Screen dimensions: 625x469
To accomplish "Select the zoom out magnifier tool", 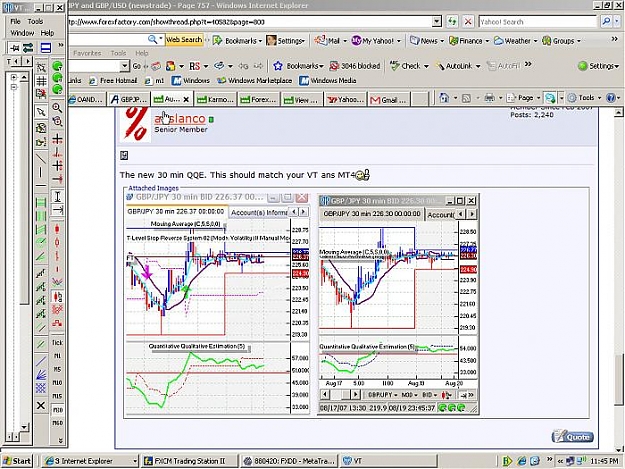I will pyautogui.click(x=57, y=121).
